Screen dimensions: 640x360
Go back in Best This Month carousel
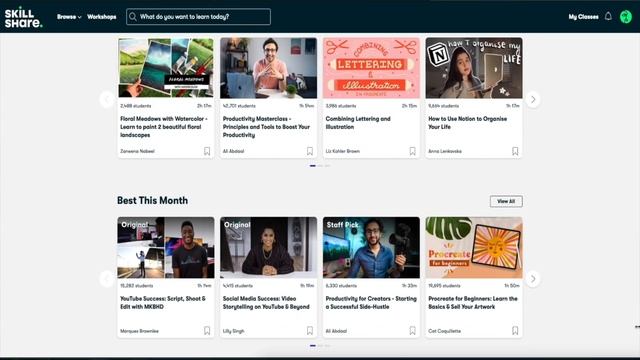pos(107,279)
